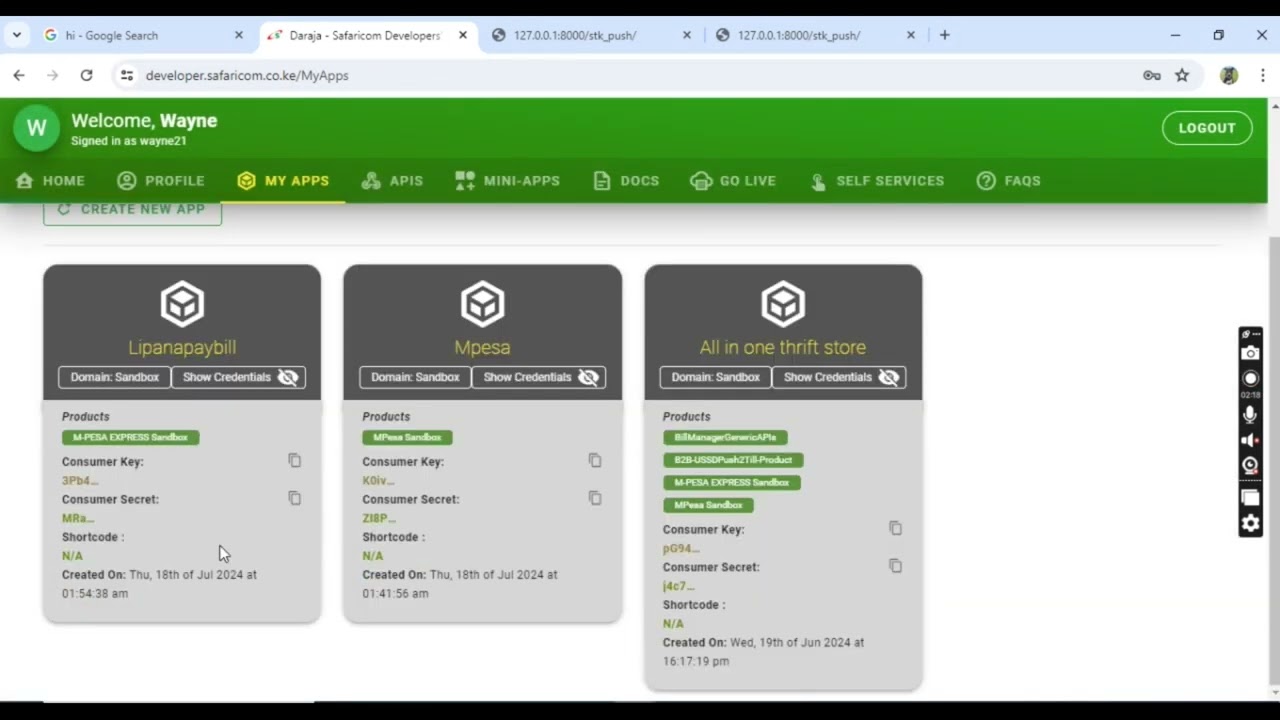Open the GO LIVE menu

[x=733, y=181]
